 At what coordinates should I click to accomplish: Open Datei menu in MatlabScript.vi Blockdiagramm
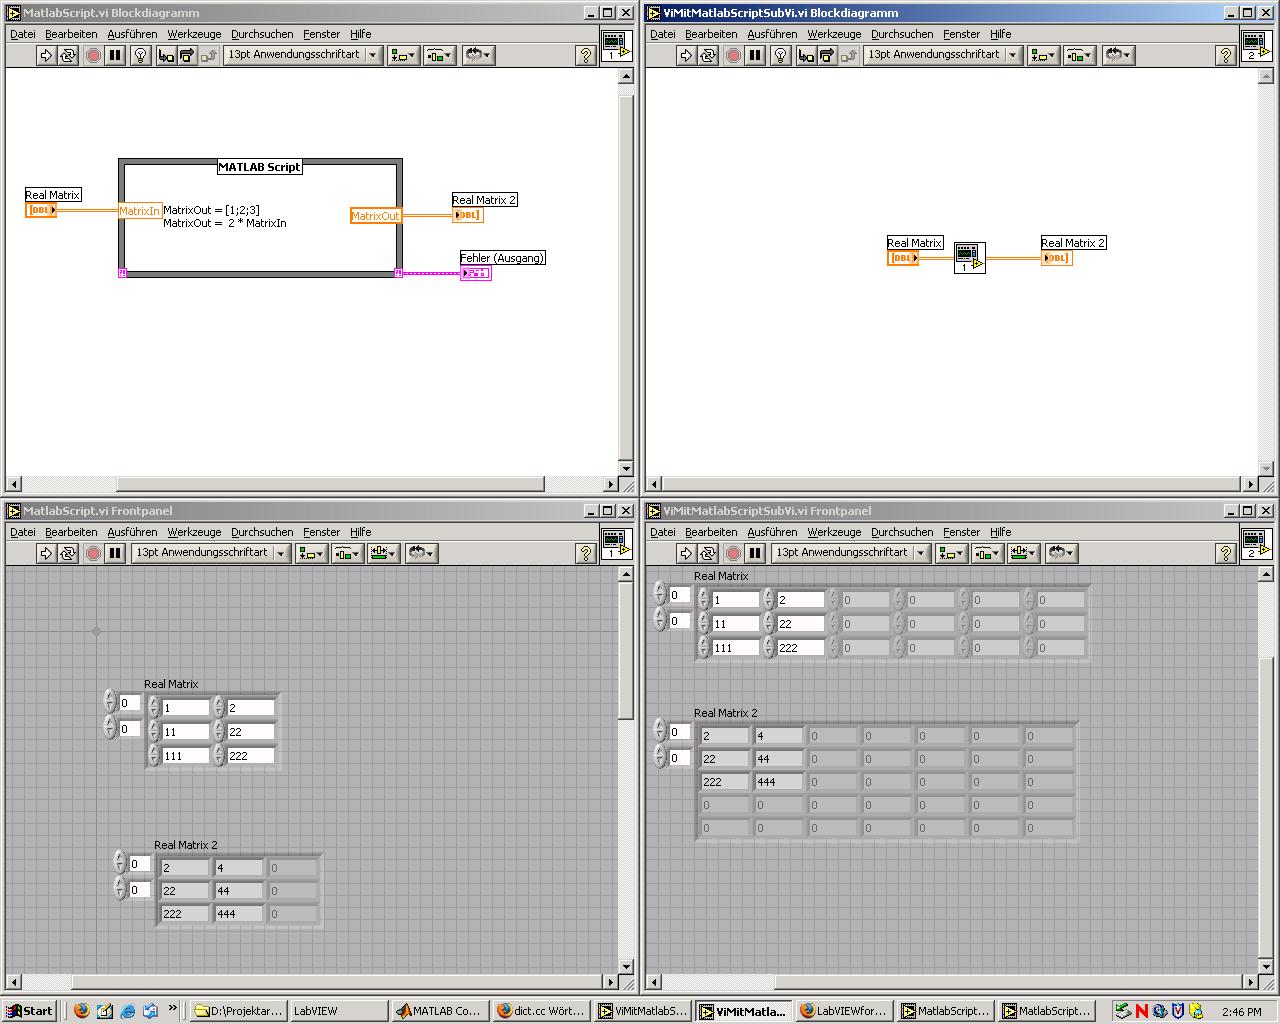pos(23,34)
